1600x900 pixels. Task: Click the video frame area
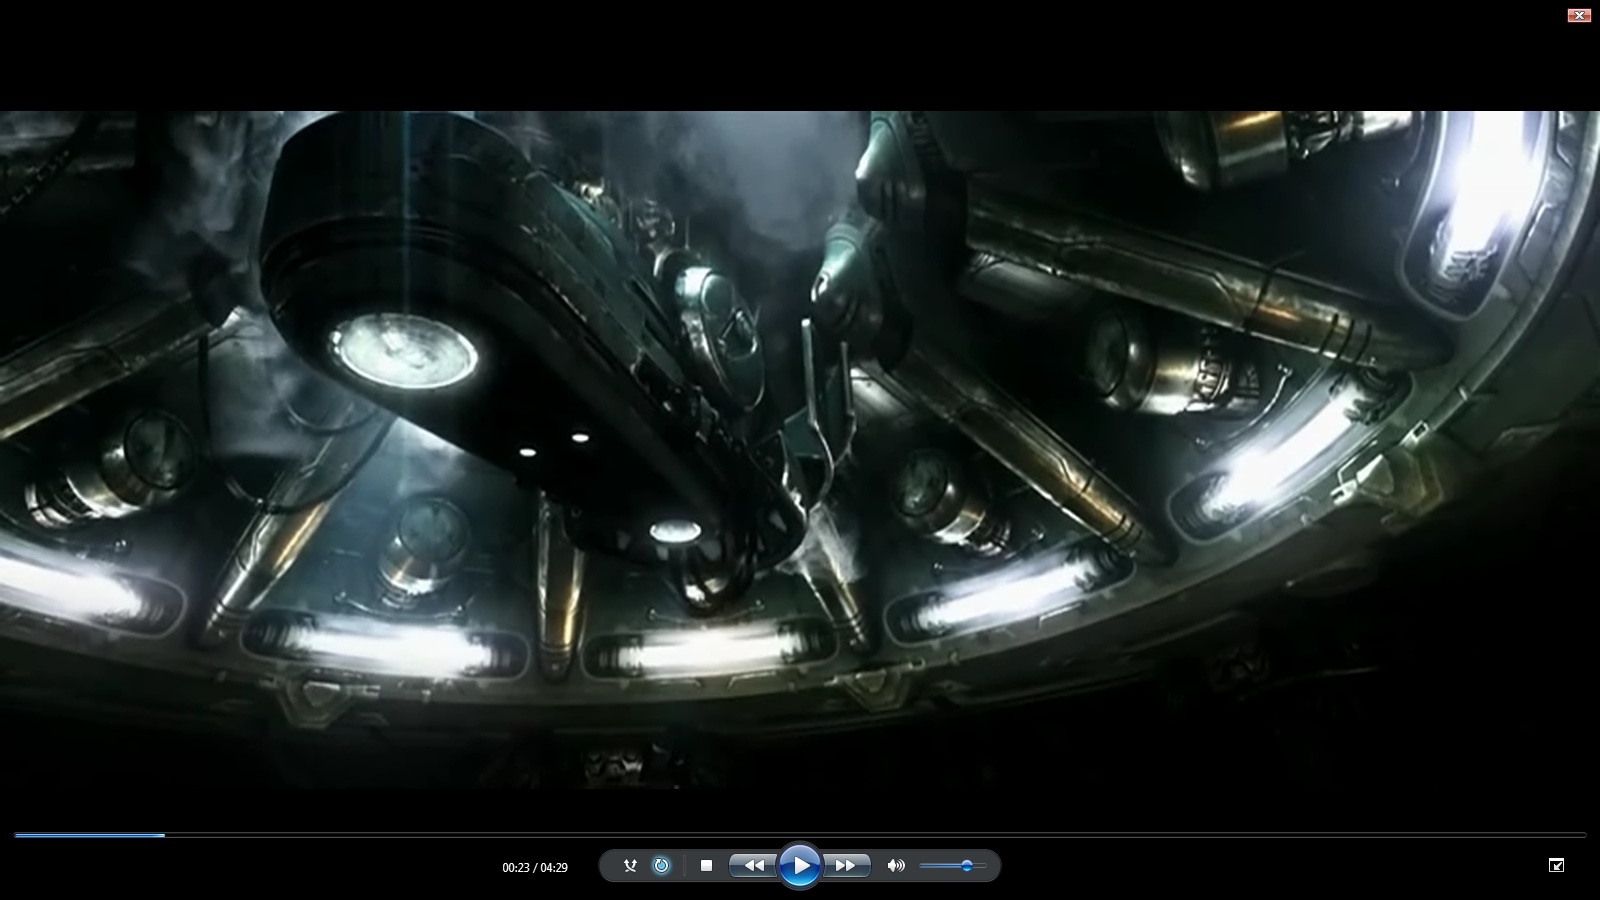click(800, 450)
